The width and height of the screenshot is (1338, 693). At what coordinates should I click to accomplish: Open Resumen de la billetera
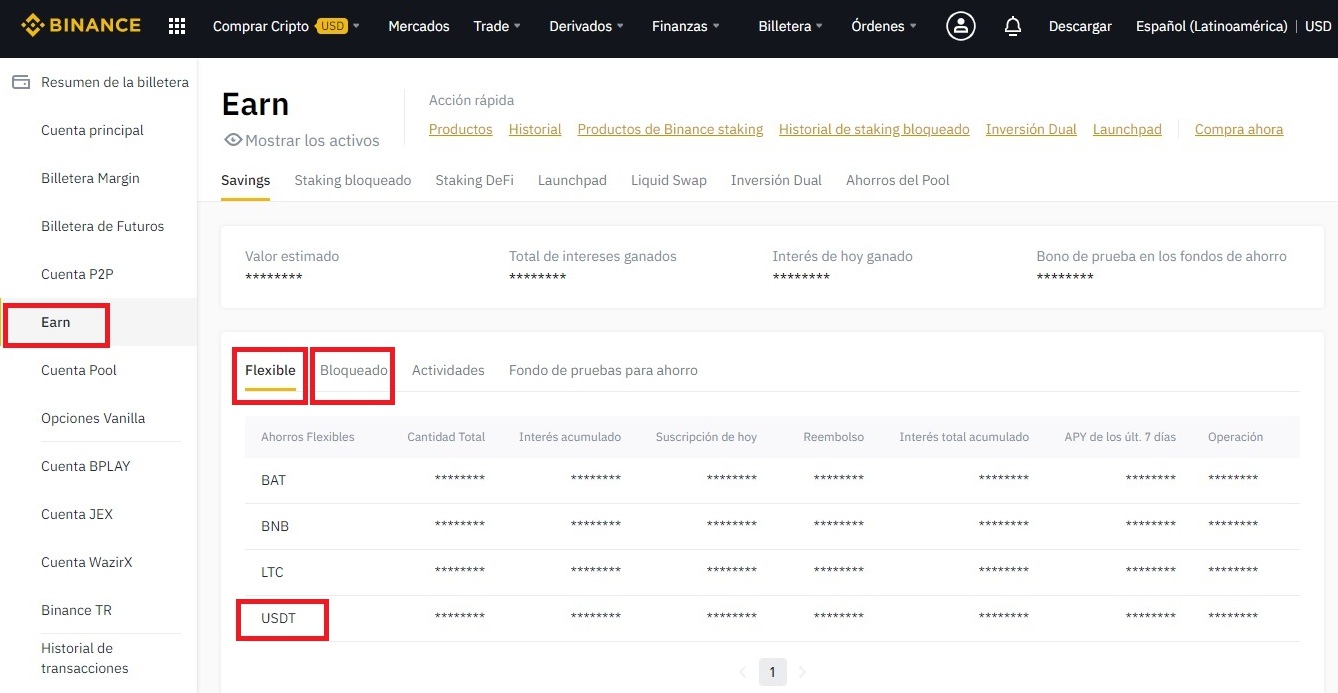(x=114, y=82)
